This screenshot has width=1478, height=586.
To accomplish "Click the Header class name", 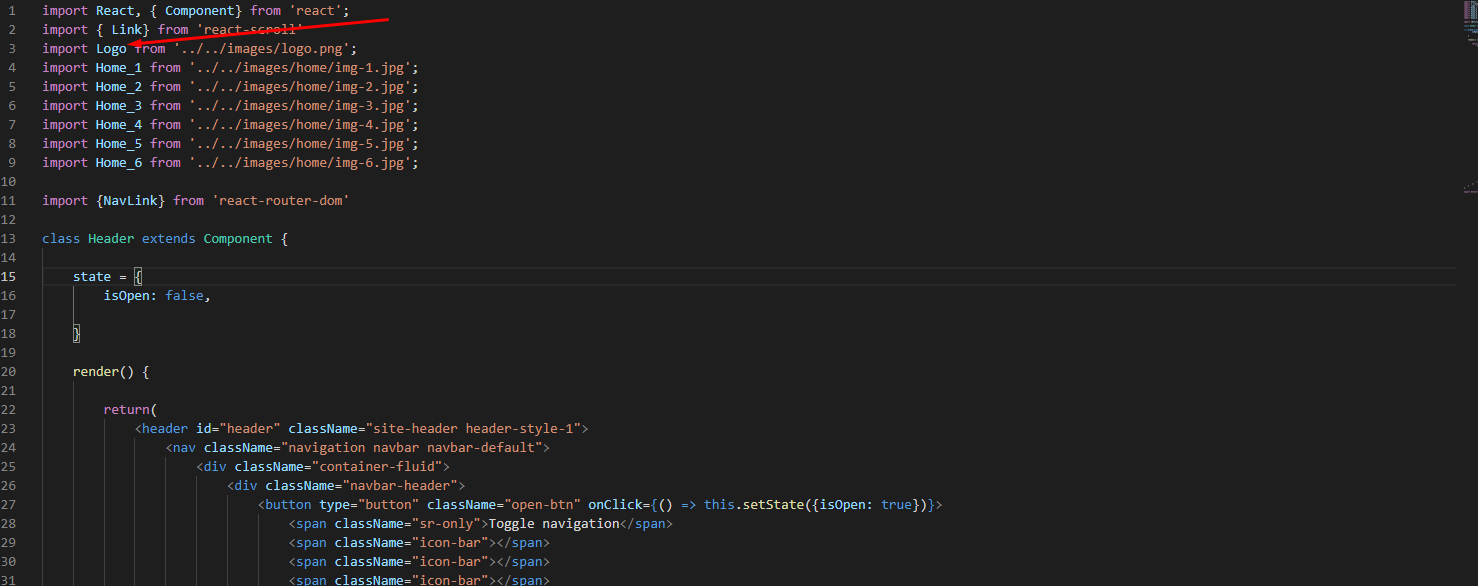I will (x=111, y=239).
